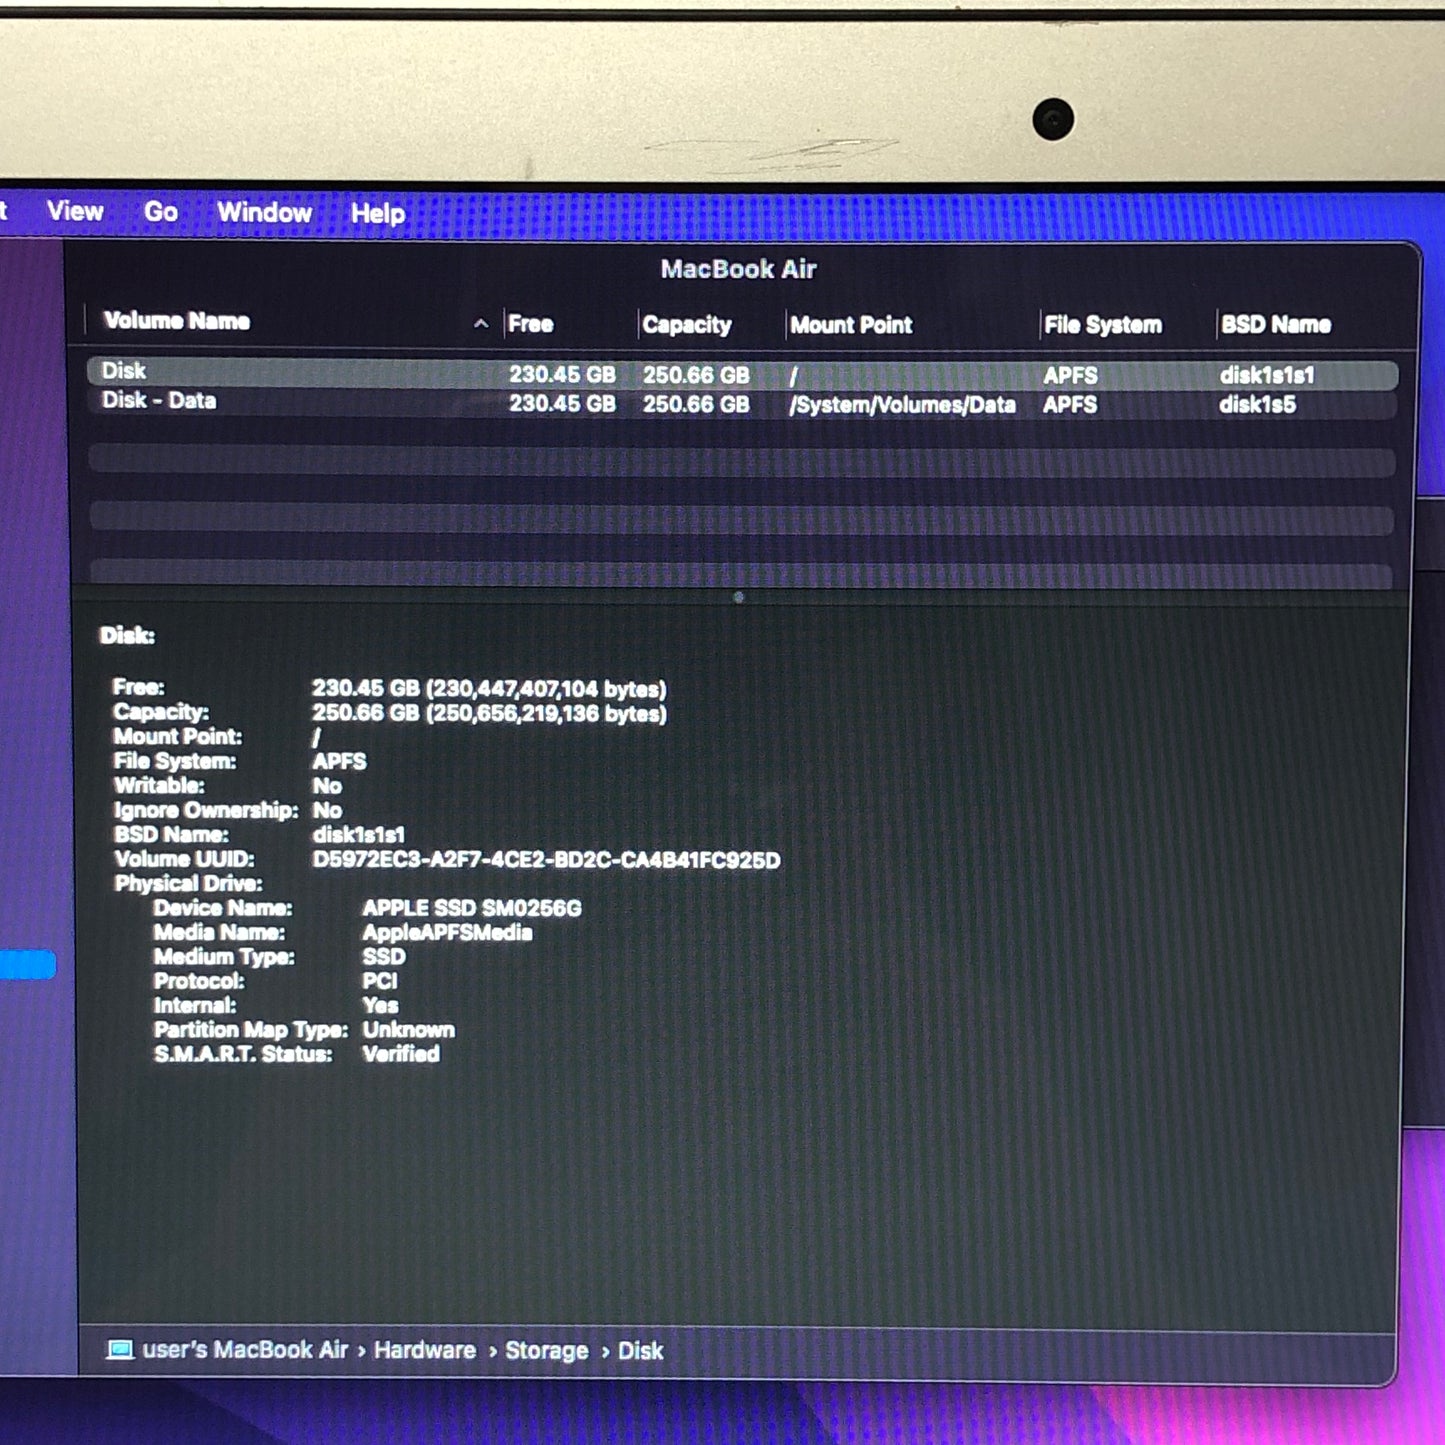Image resolution: width=1445 pixels, height=1445 pixels.
Task: Sort by the Capacity column header
Action: pos(687,325)
